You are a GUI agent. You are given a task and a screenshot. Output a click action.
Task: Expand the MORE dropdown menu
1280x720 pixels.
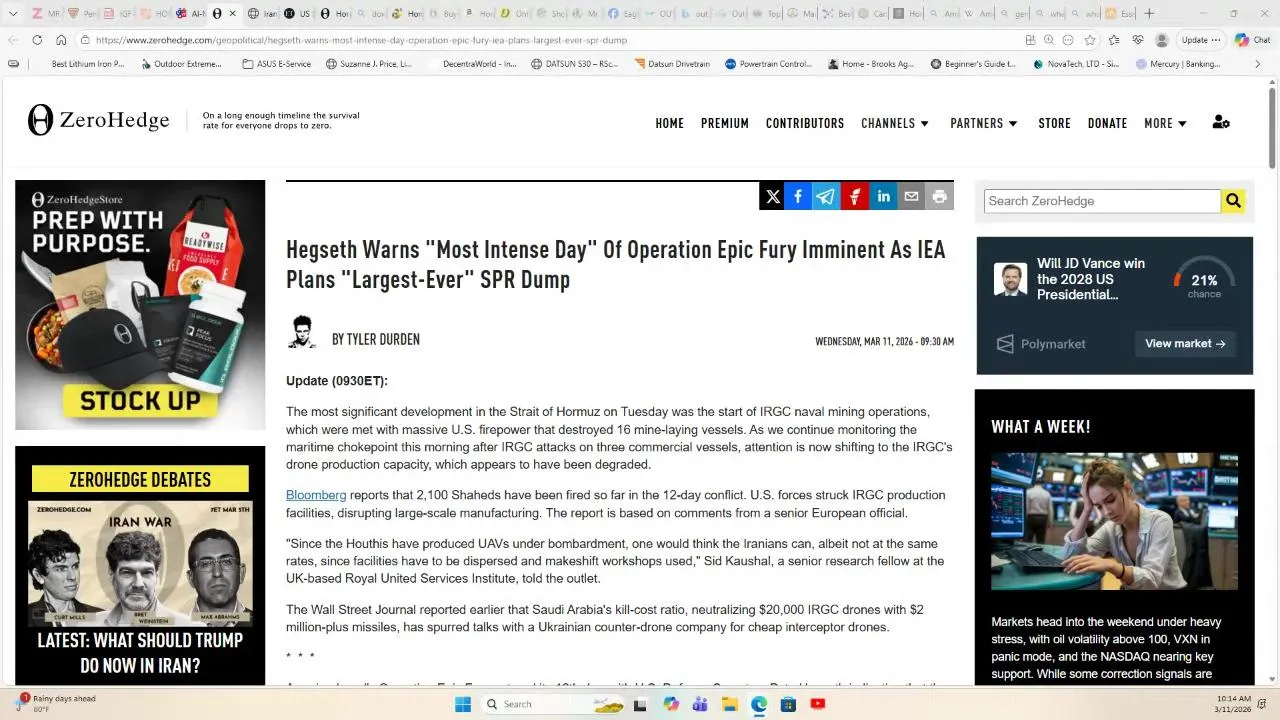(x=1166, y=123)
